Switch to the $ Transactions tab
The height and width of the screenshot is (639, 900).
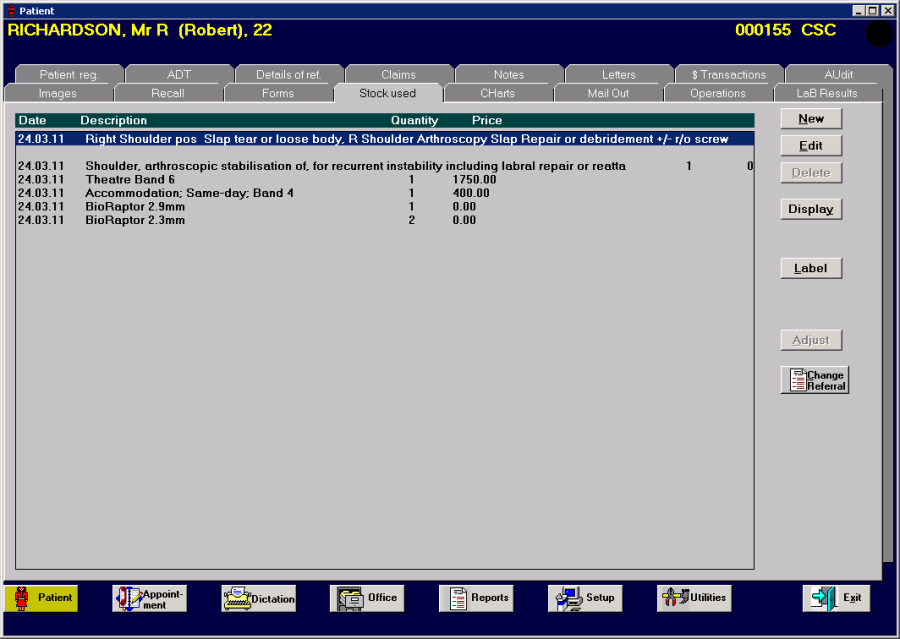click(728, 75)
